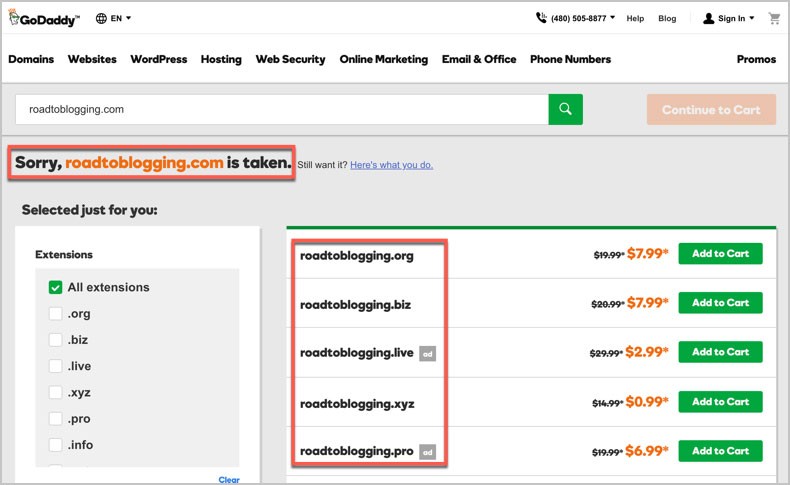The width and height of the screenshot is (790, 485).
Task: Focus the domain search input field
Action: point(282,109)
